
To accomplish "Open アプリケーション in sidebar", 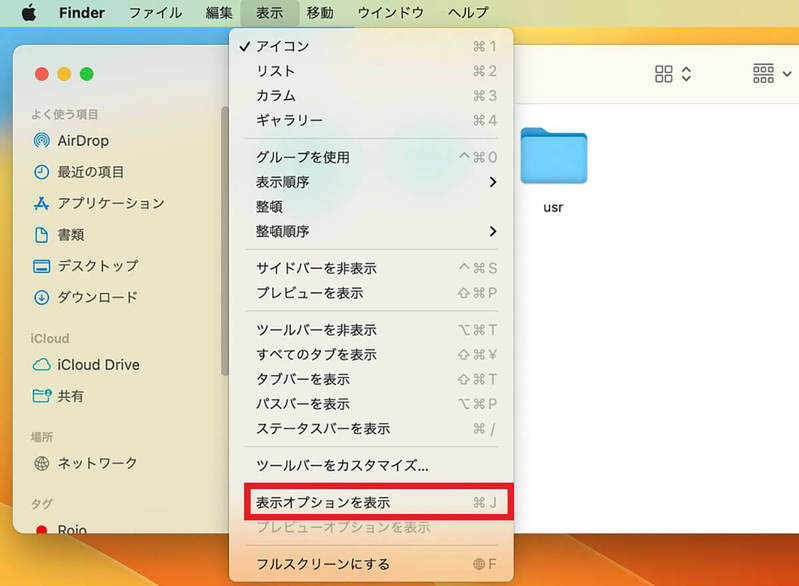I will [x=99, y=203].
